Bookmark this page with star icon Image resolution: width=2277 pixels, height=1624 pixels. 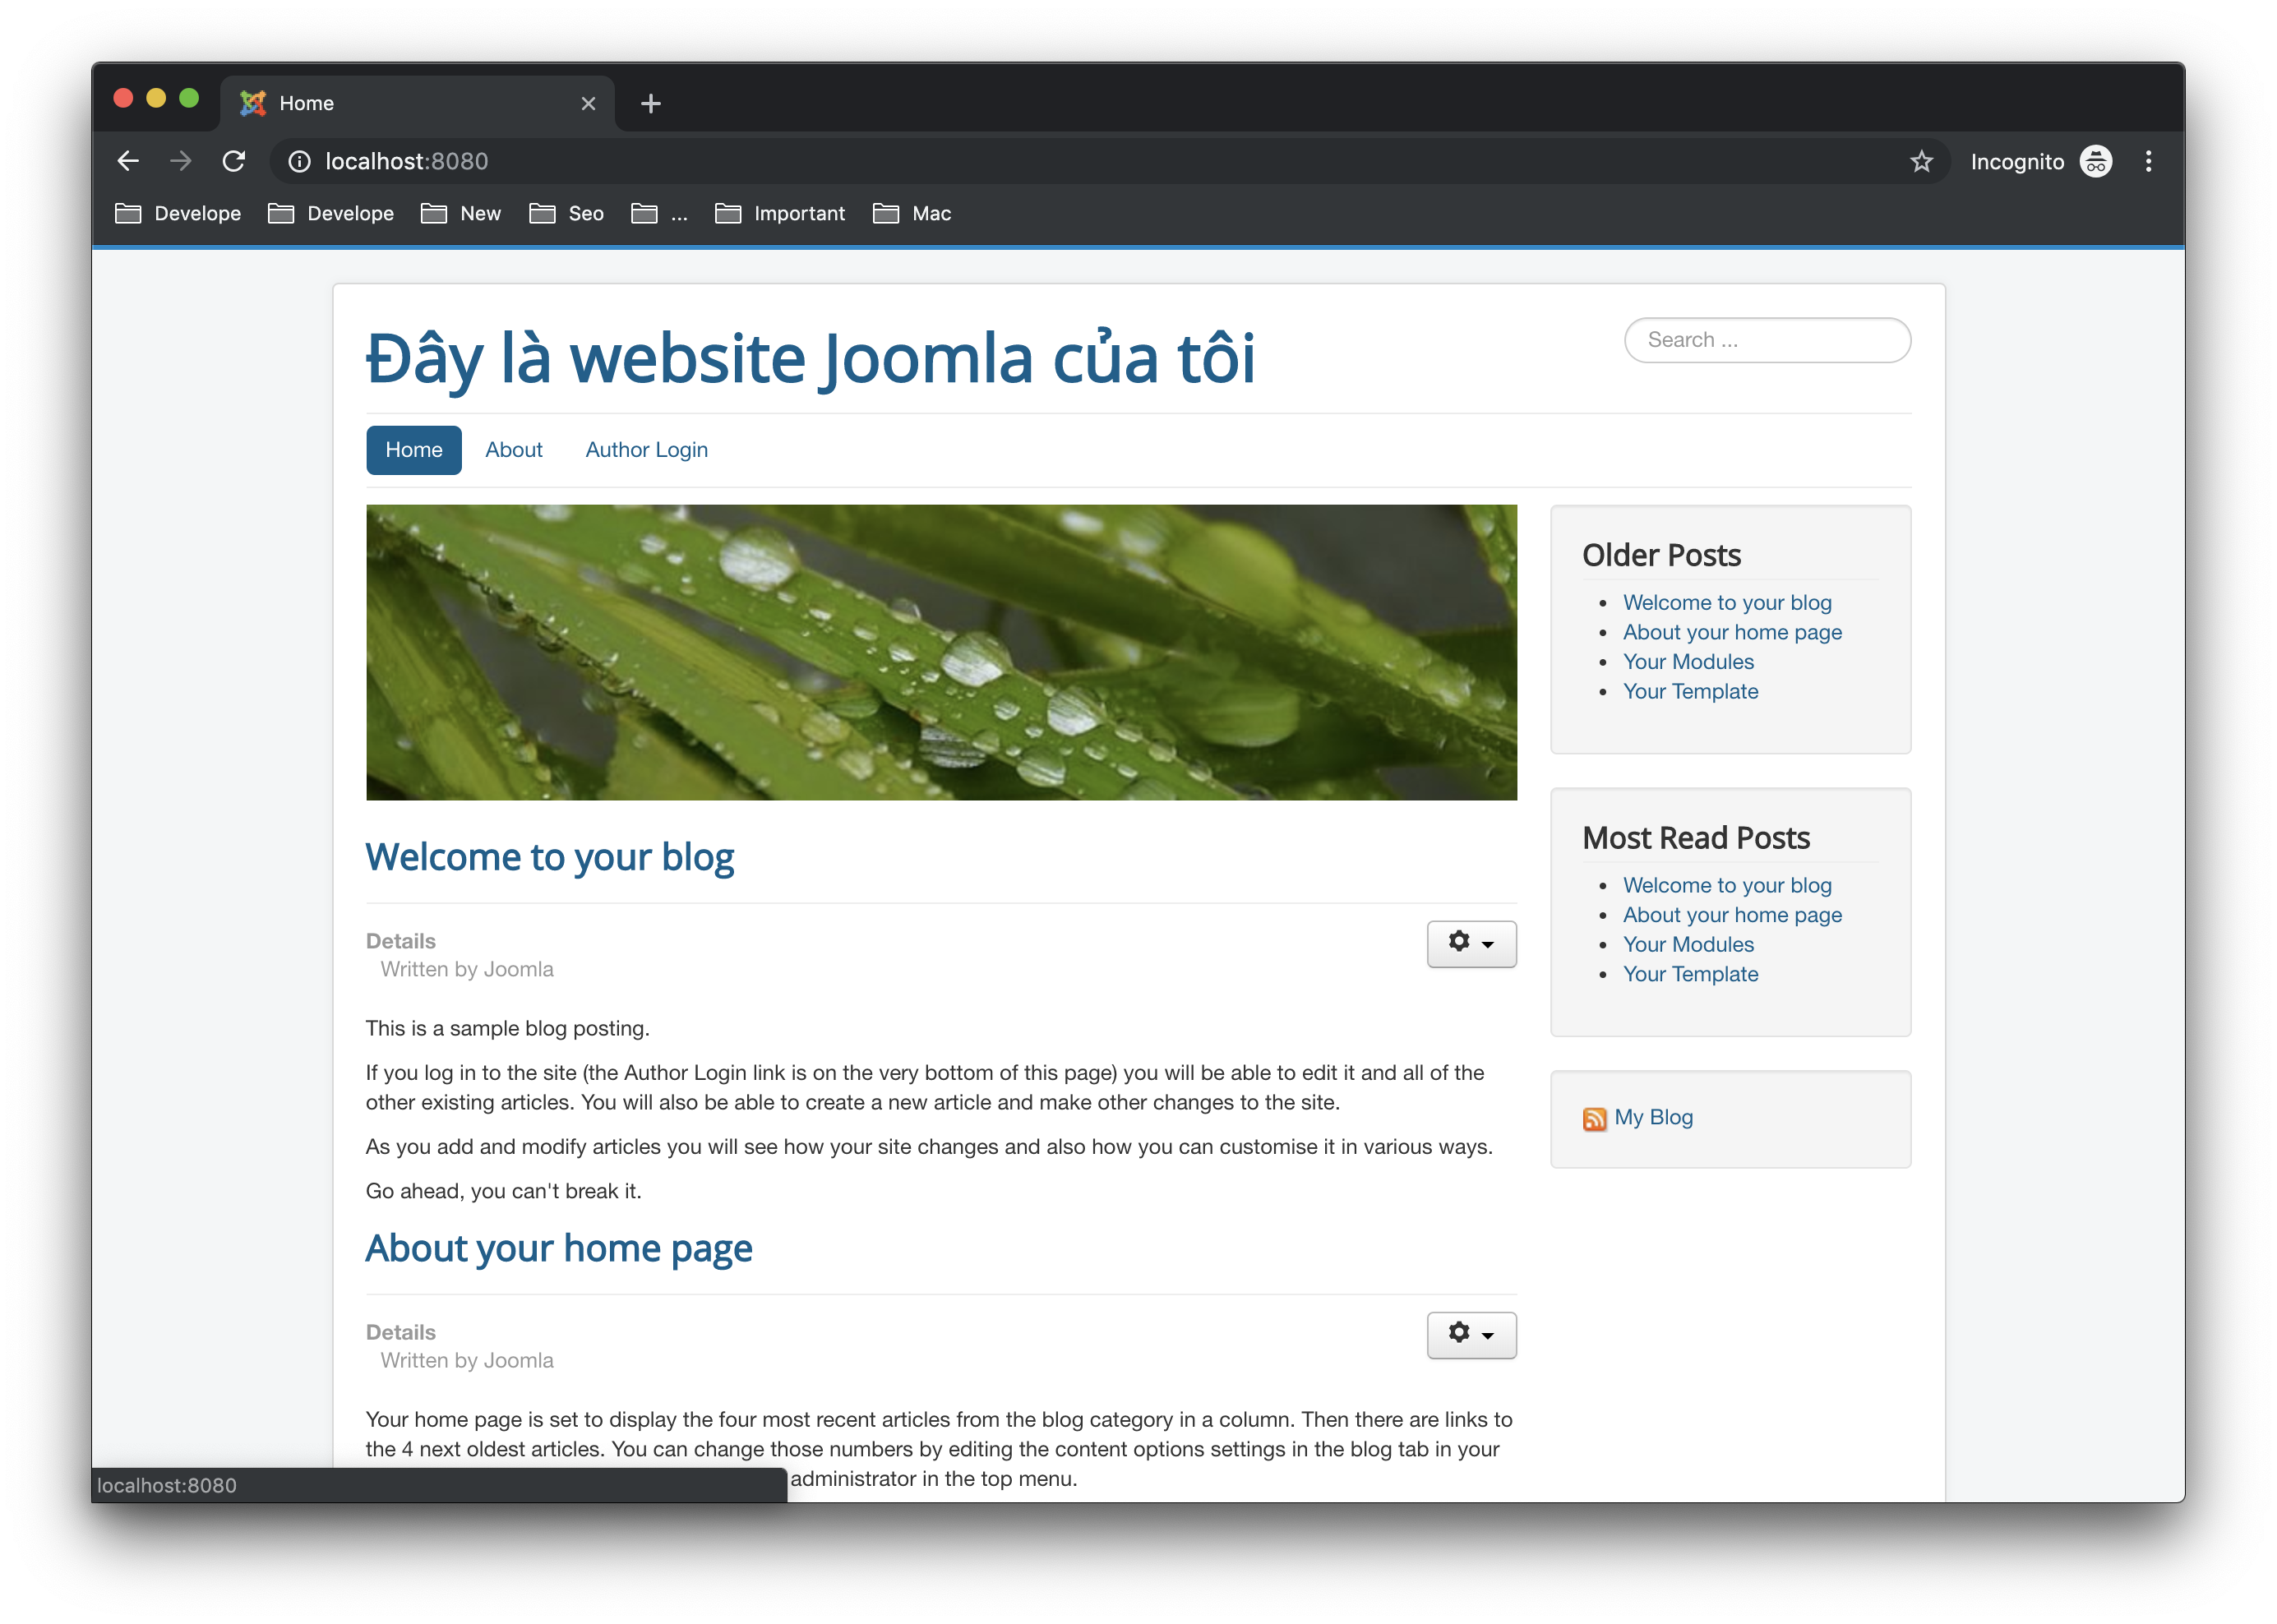click(x=1921, y=161)
